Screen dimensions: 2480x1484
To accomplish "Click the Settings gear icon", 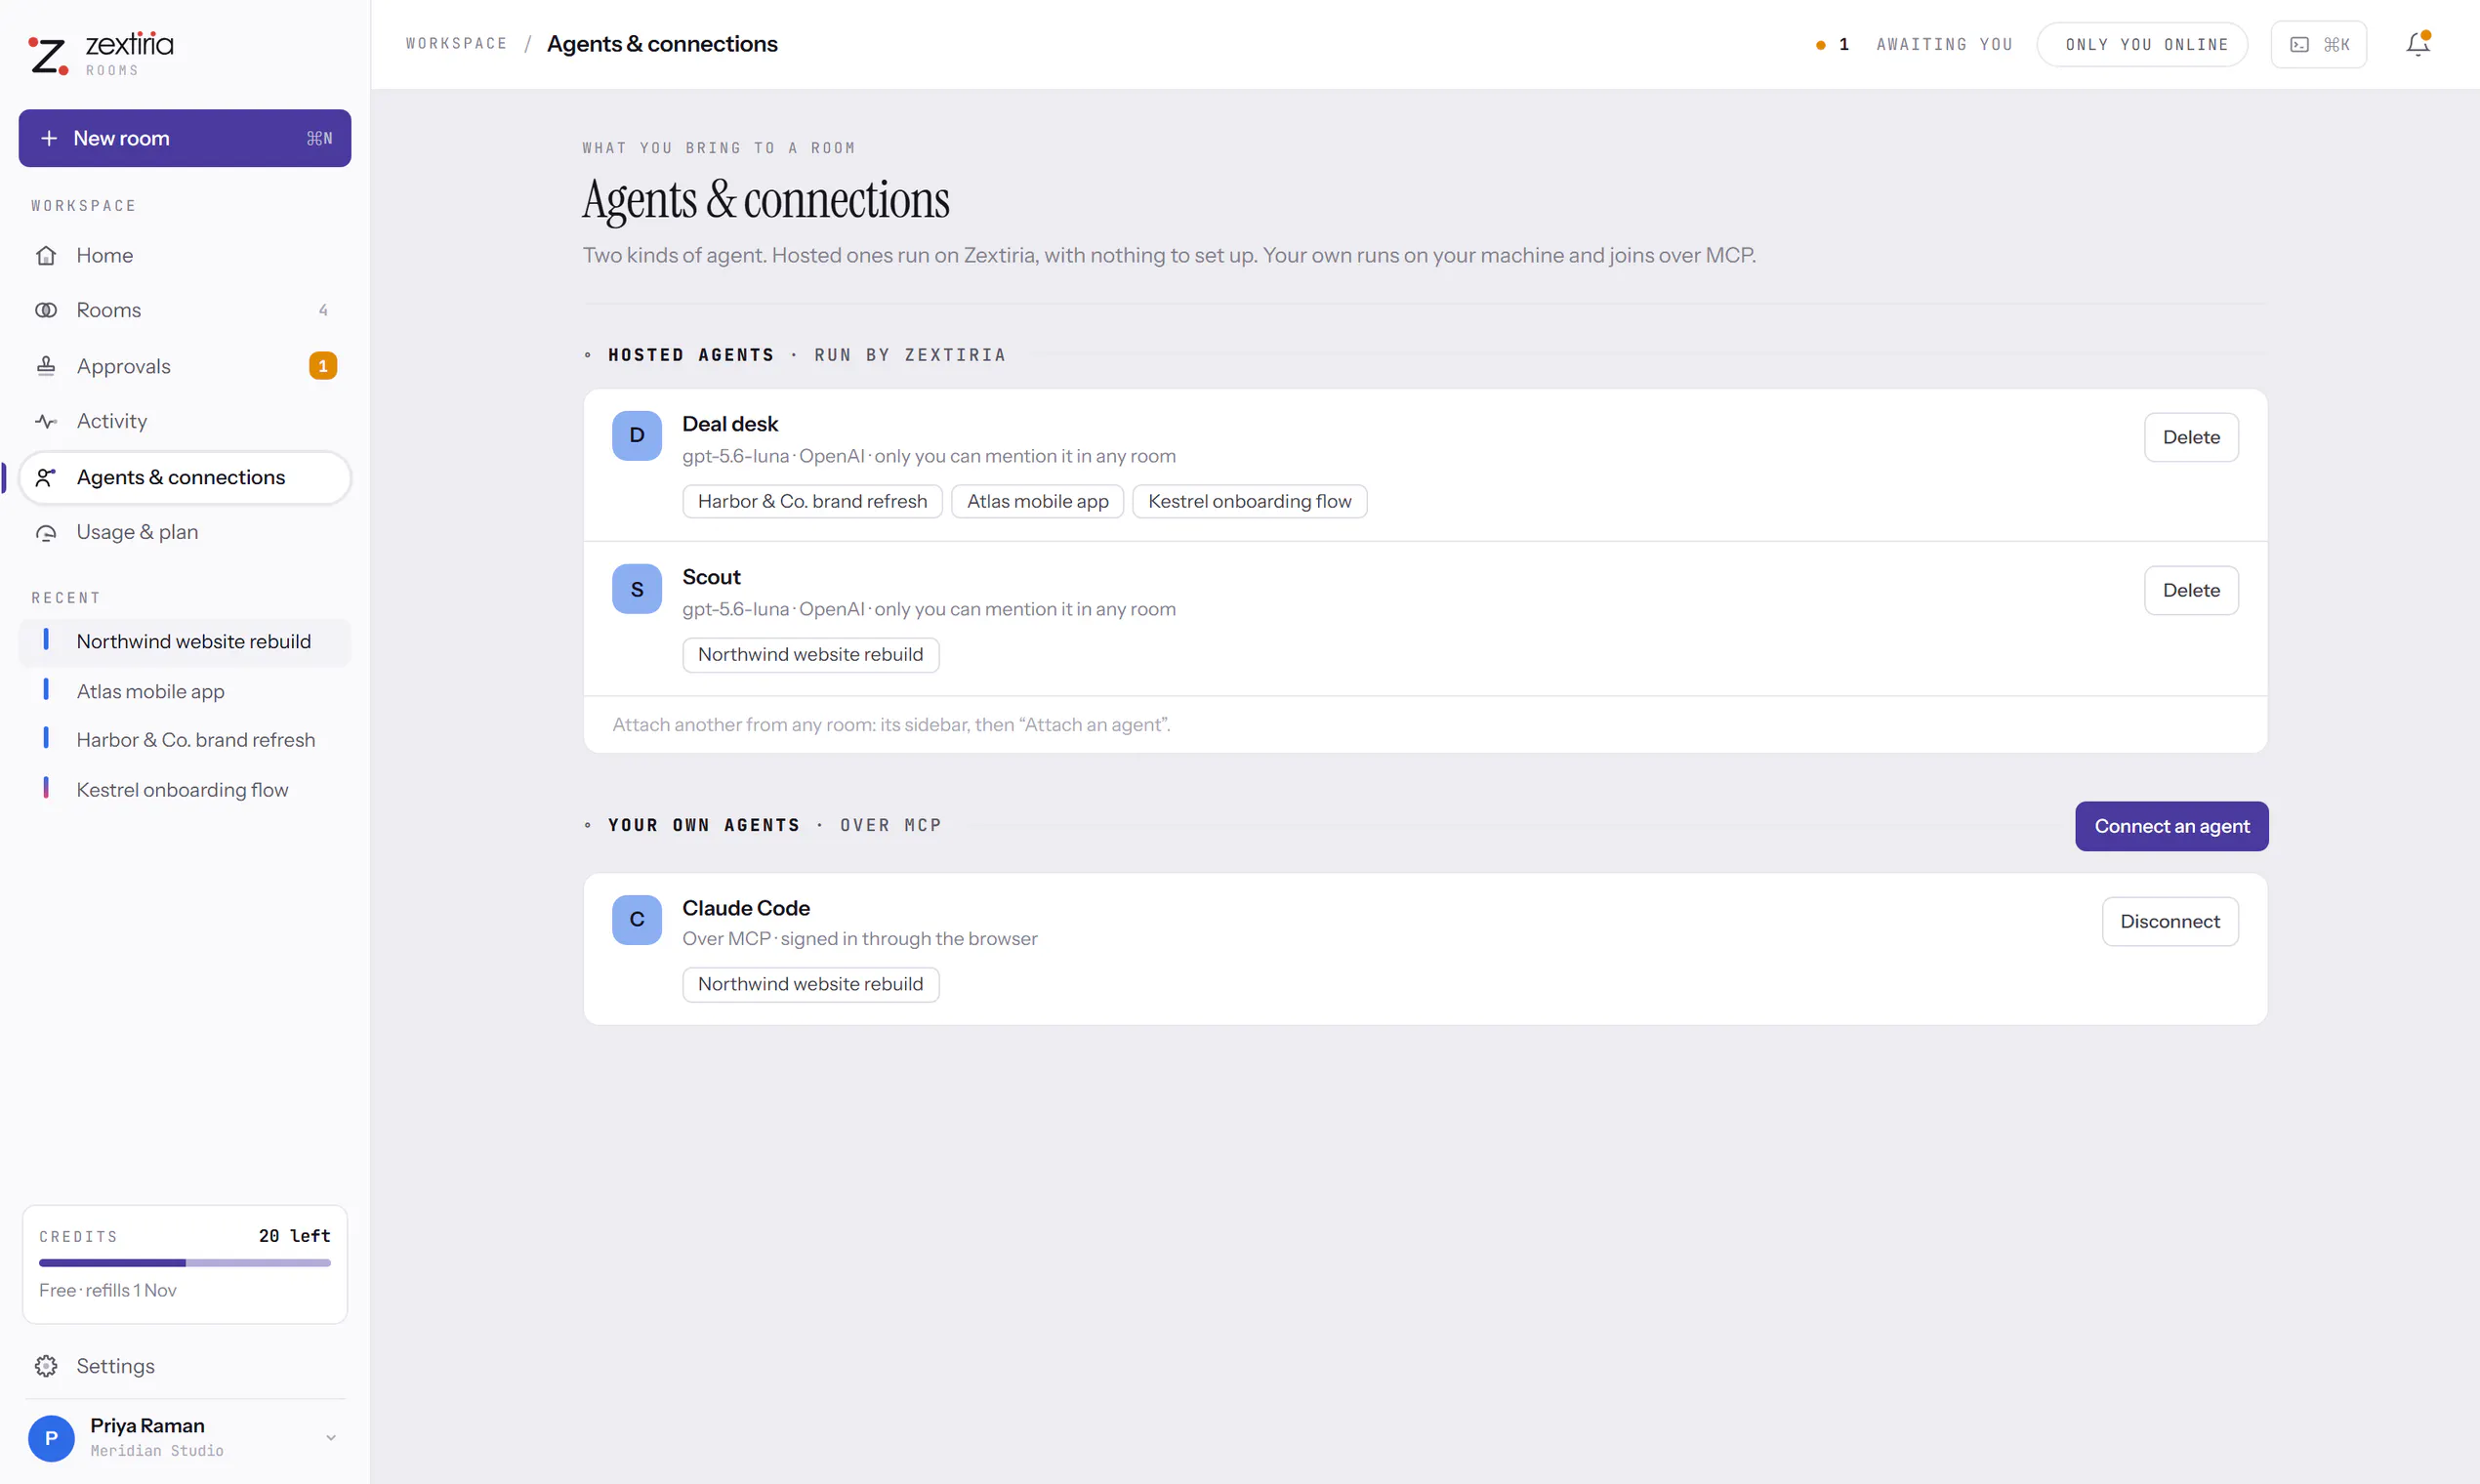I will (46, 1366).
